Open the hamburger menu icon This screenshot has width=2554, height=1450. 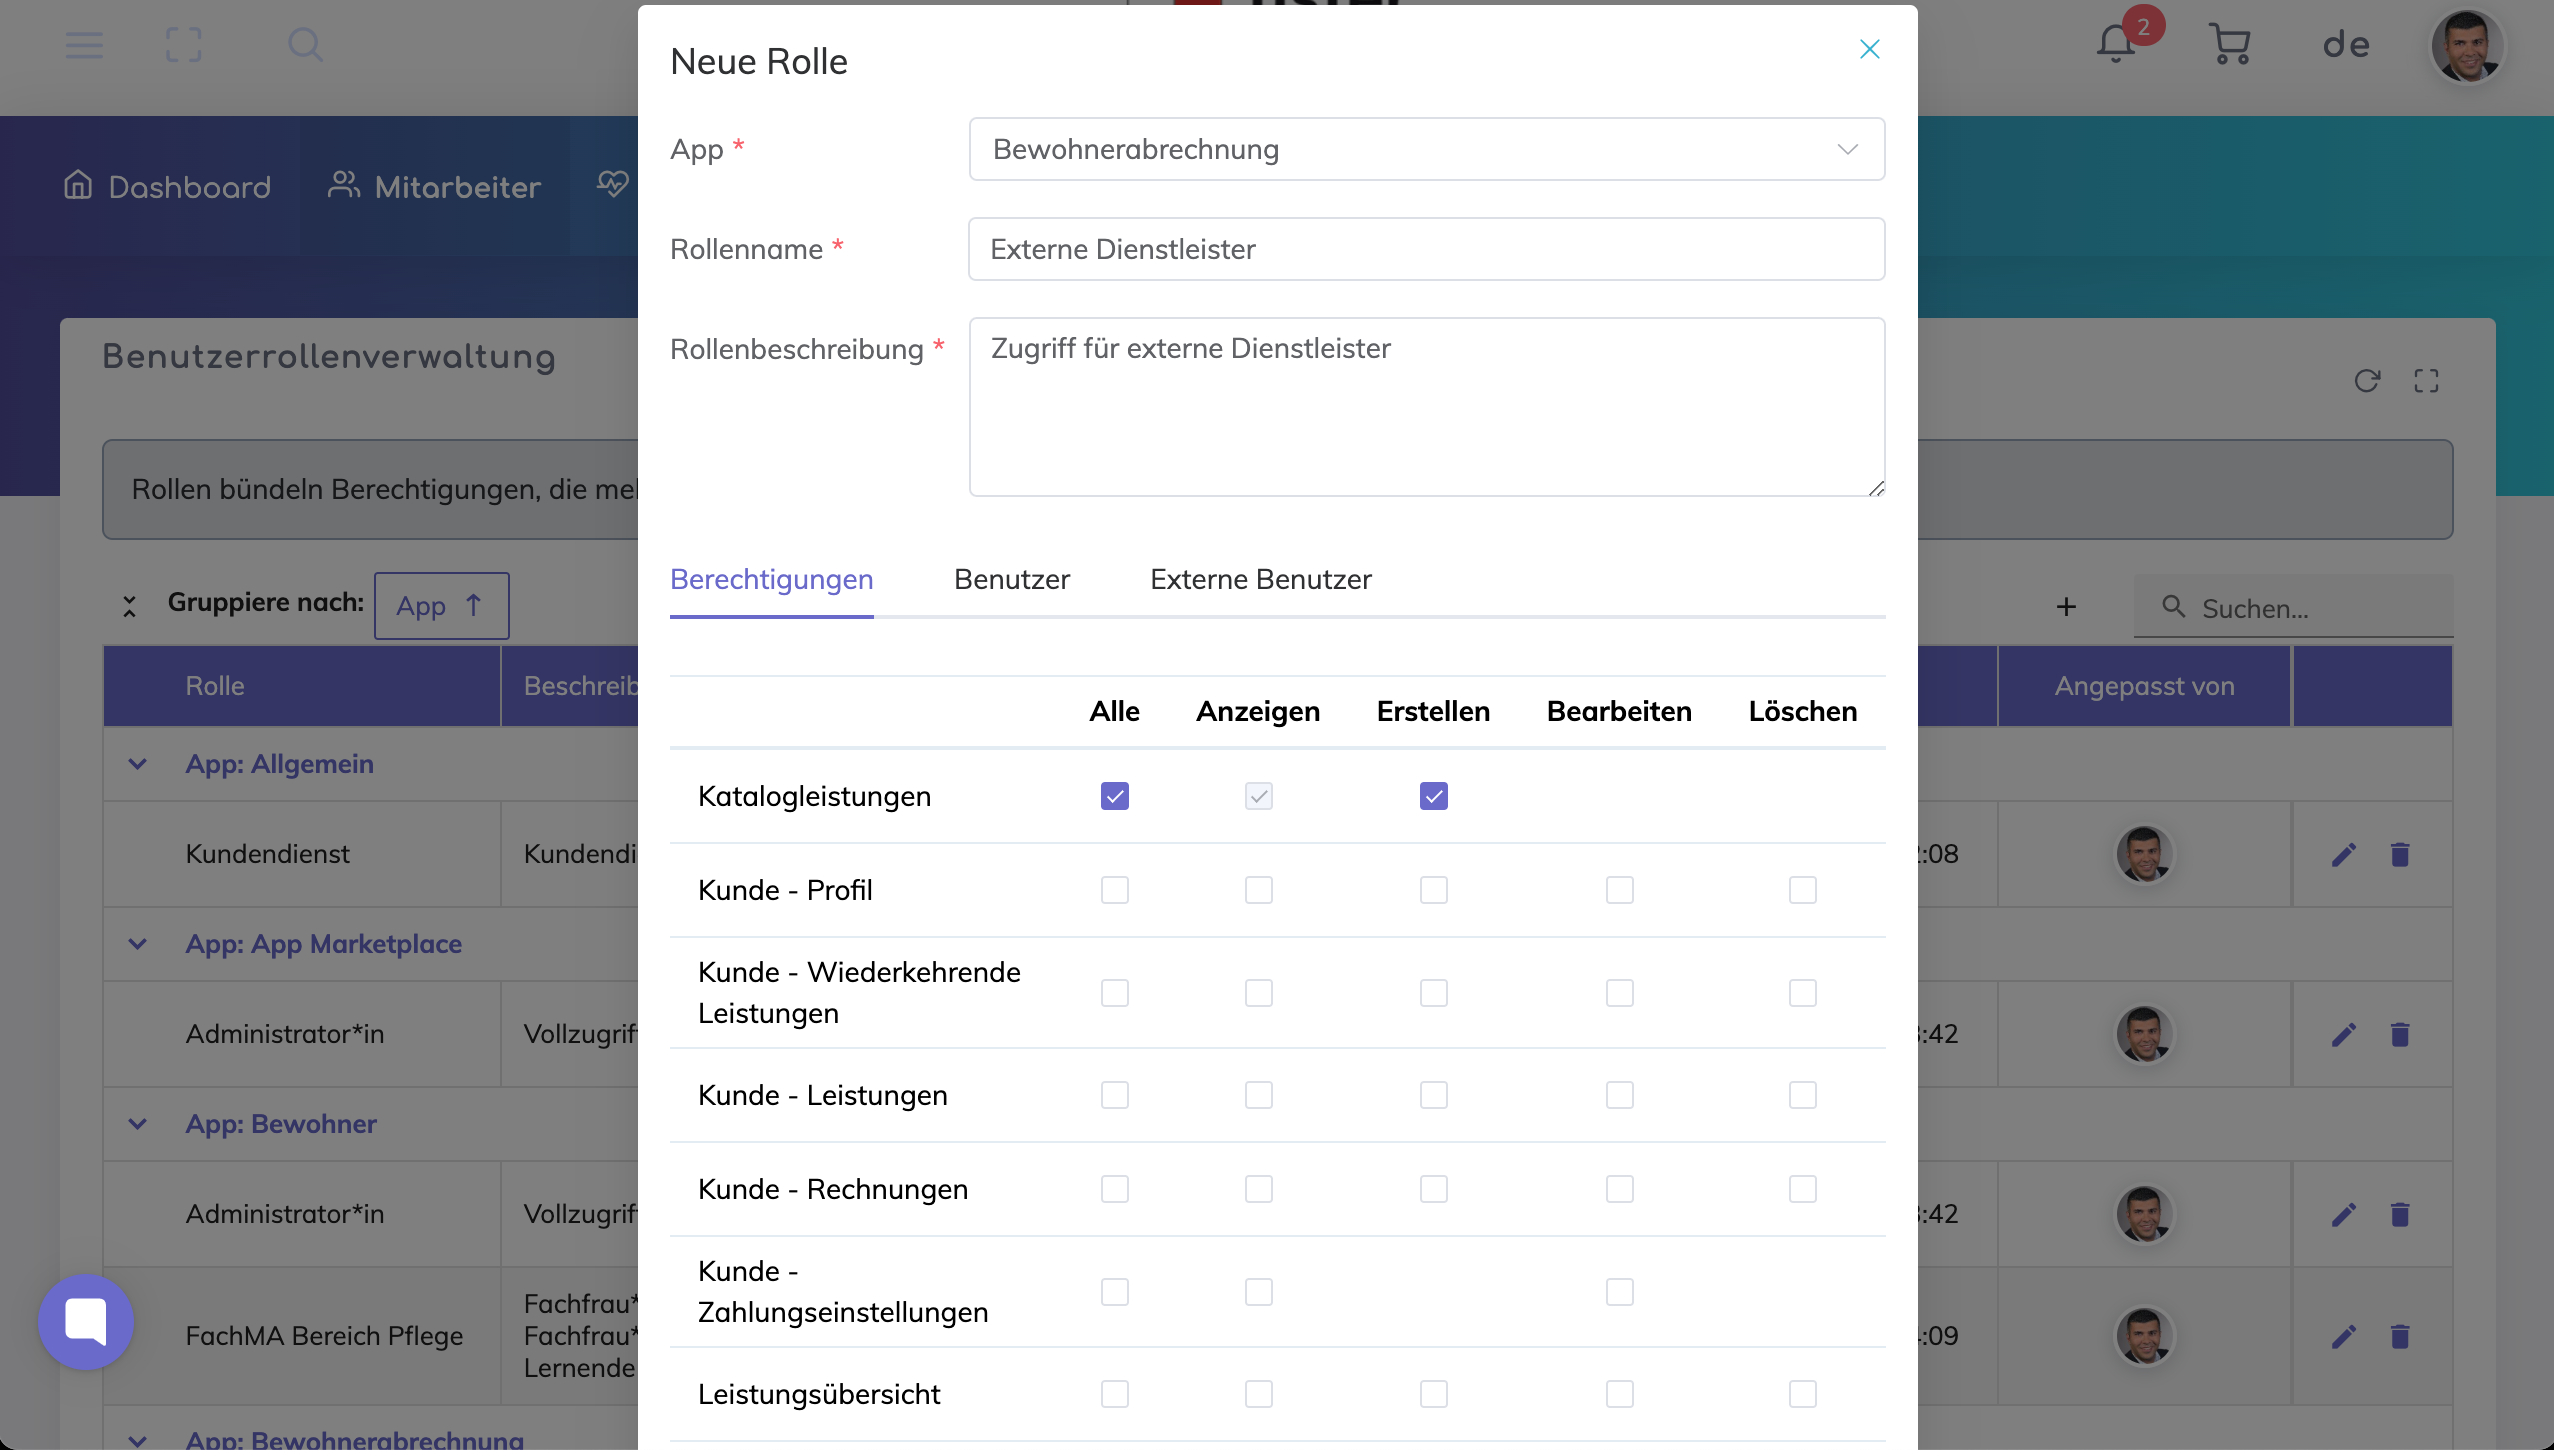[x=84, y=45]
